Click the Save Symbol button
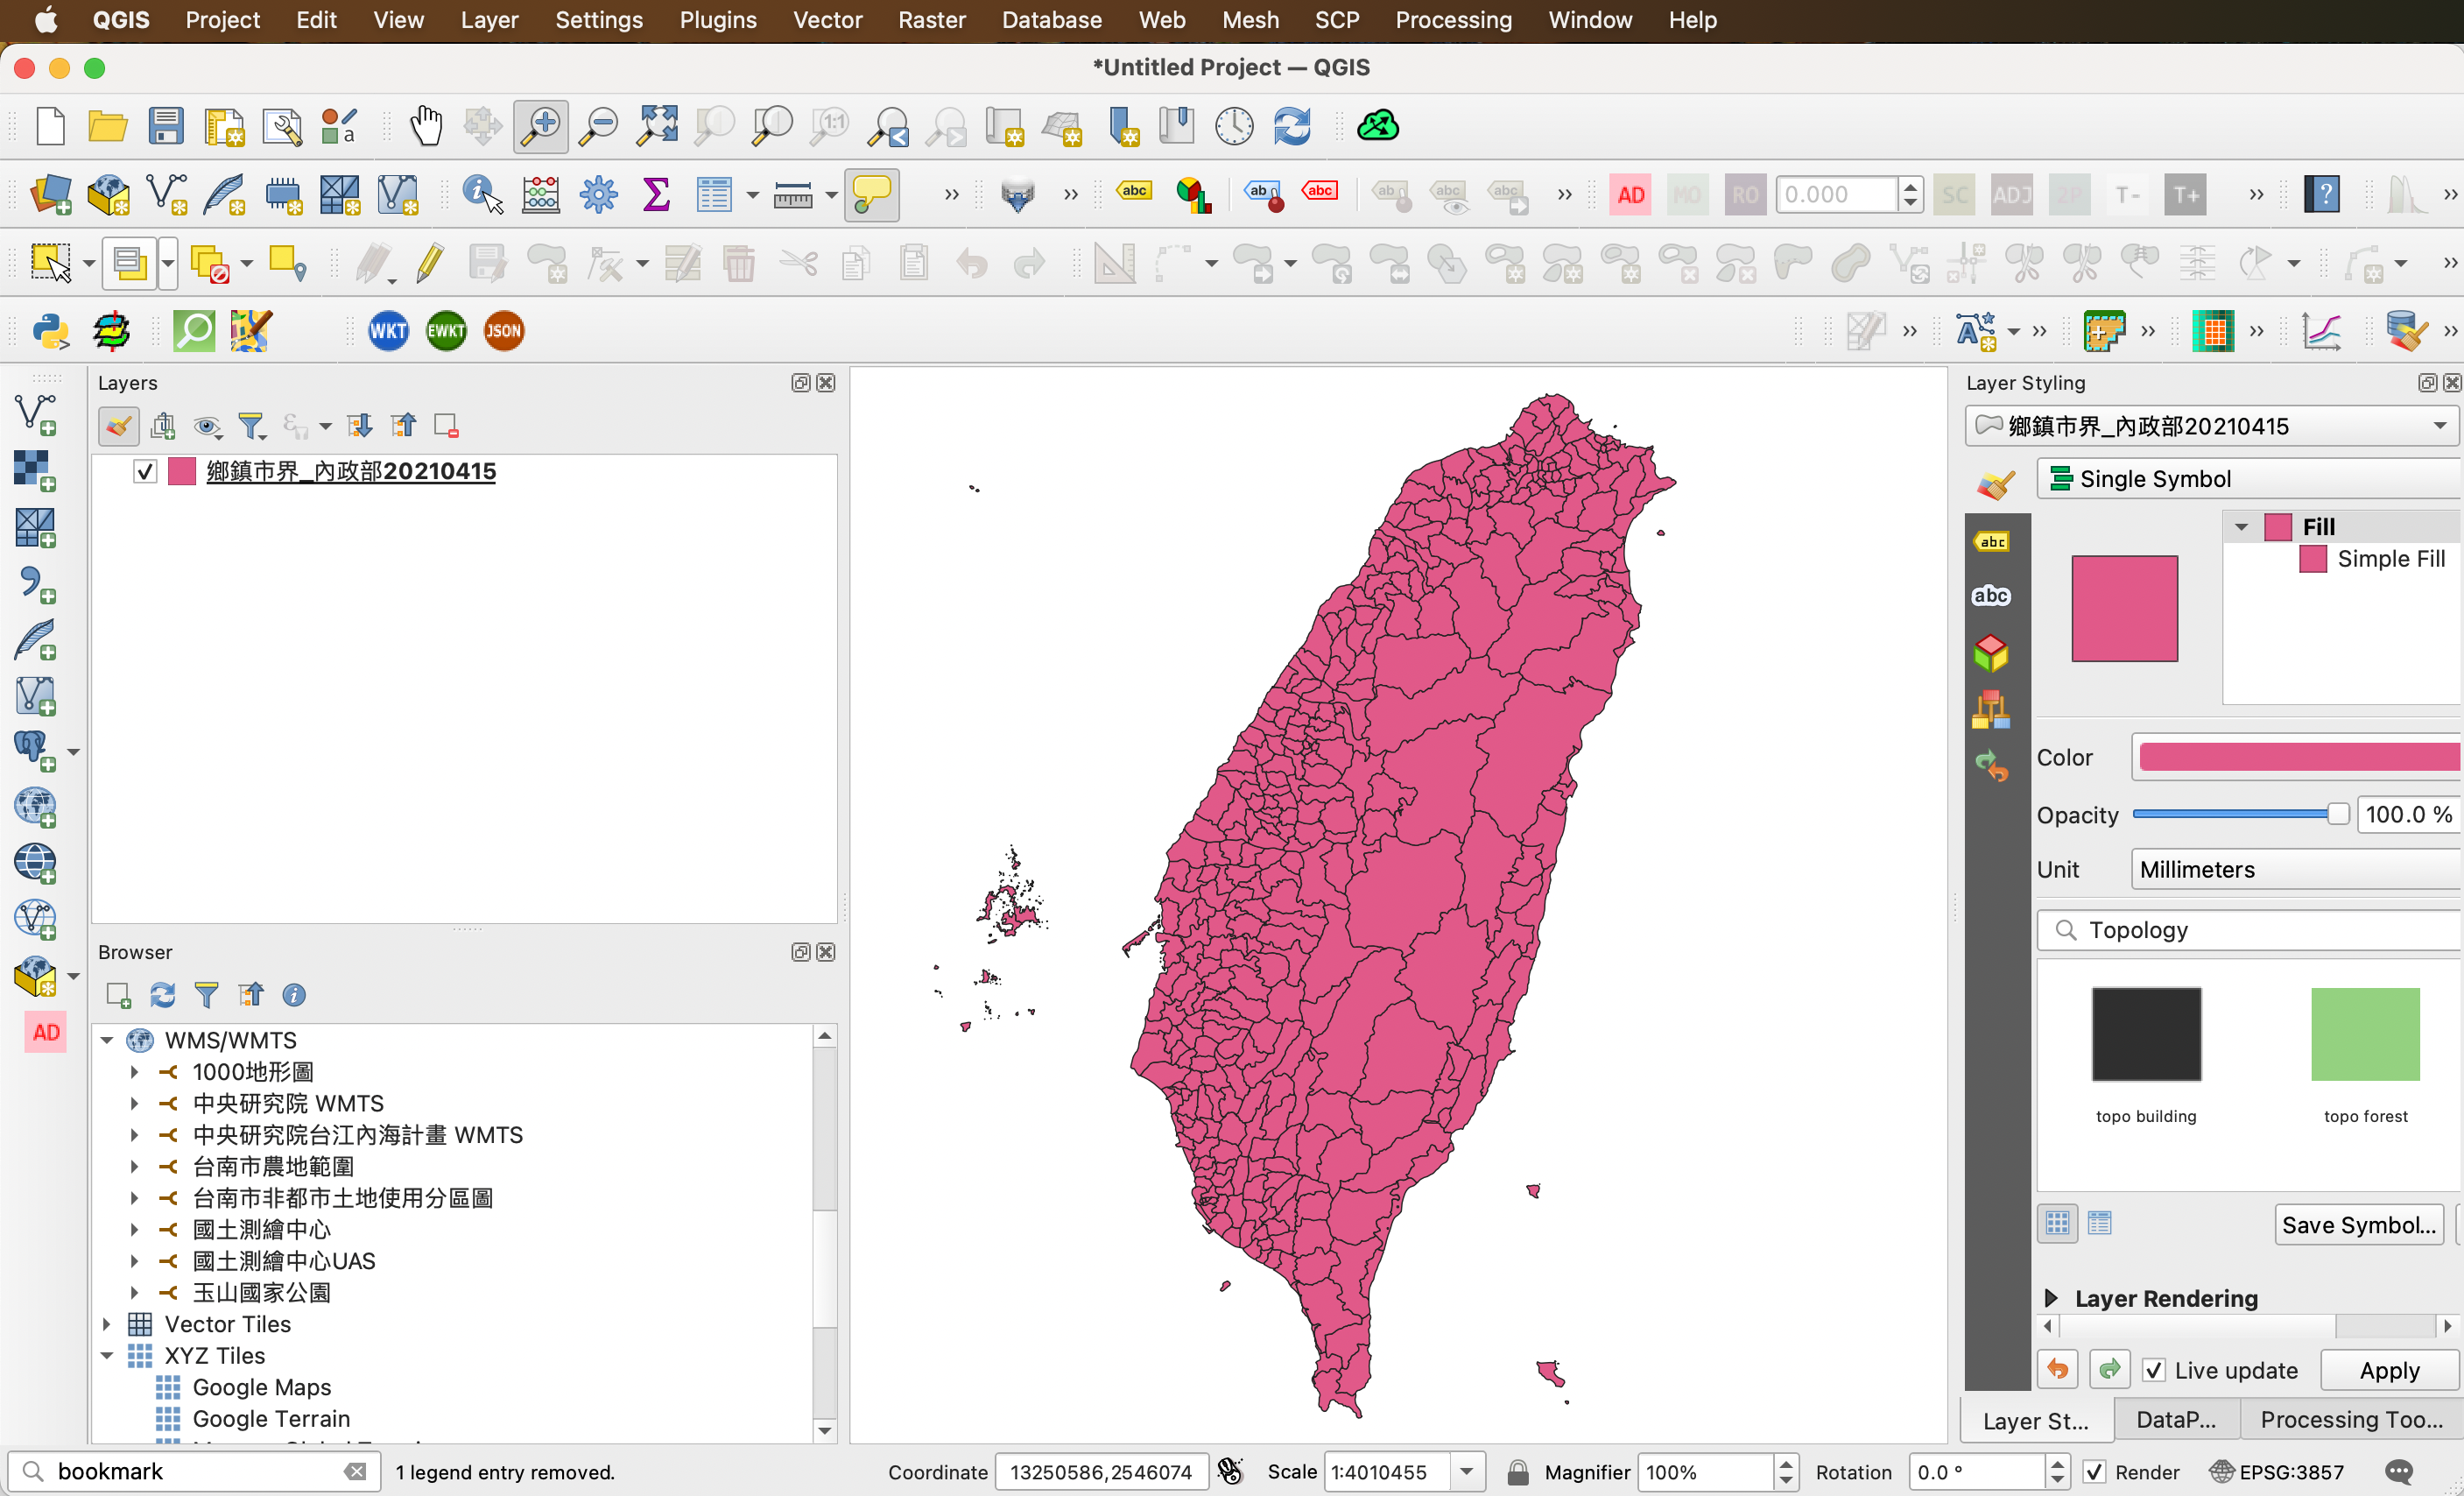Screen dimensions: 2464x1496 pos(2358,1225)
